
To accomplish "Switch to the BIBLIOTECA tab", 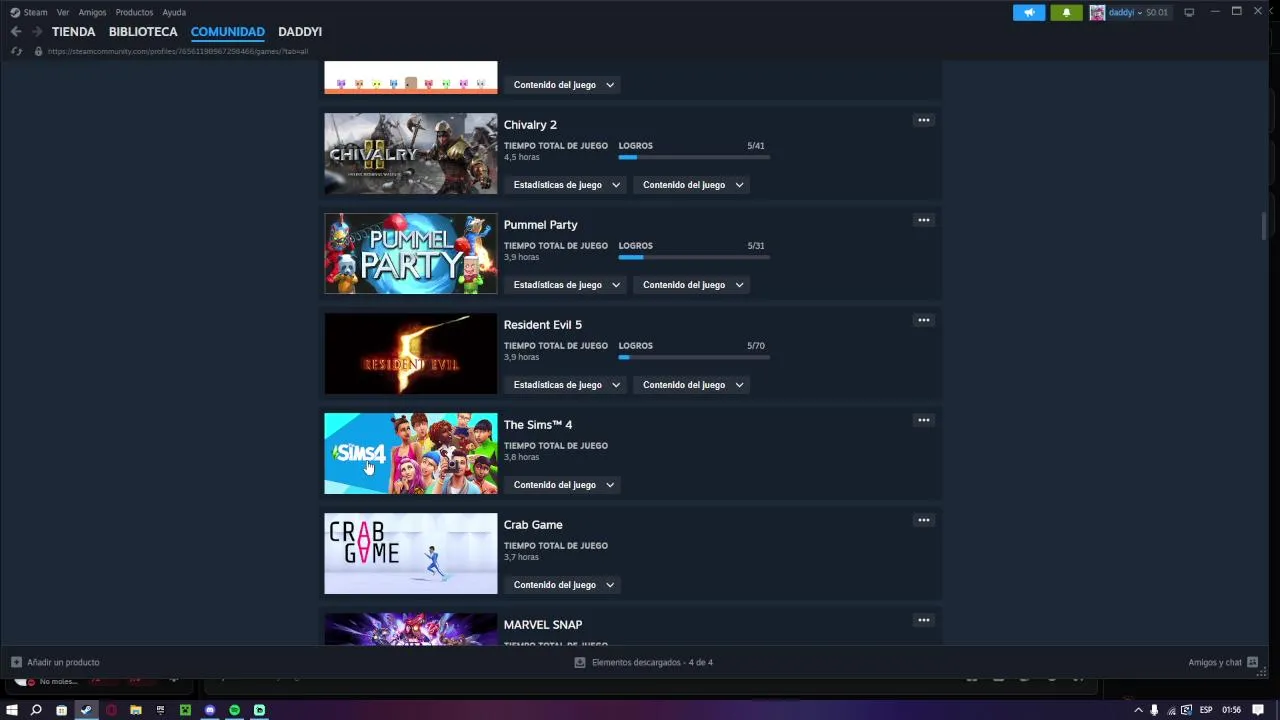I will click(x=143, y=32).
